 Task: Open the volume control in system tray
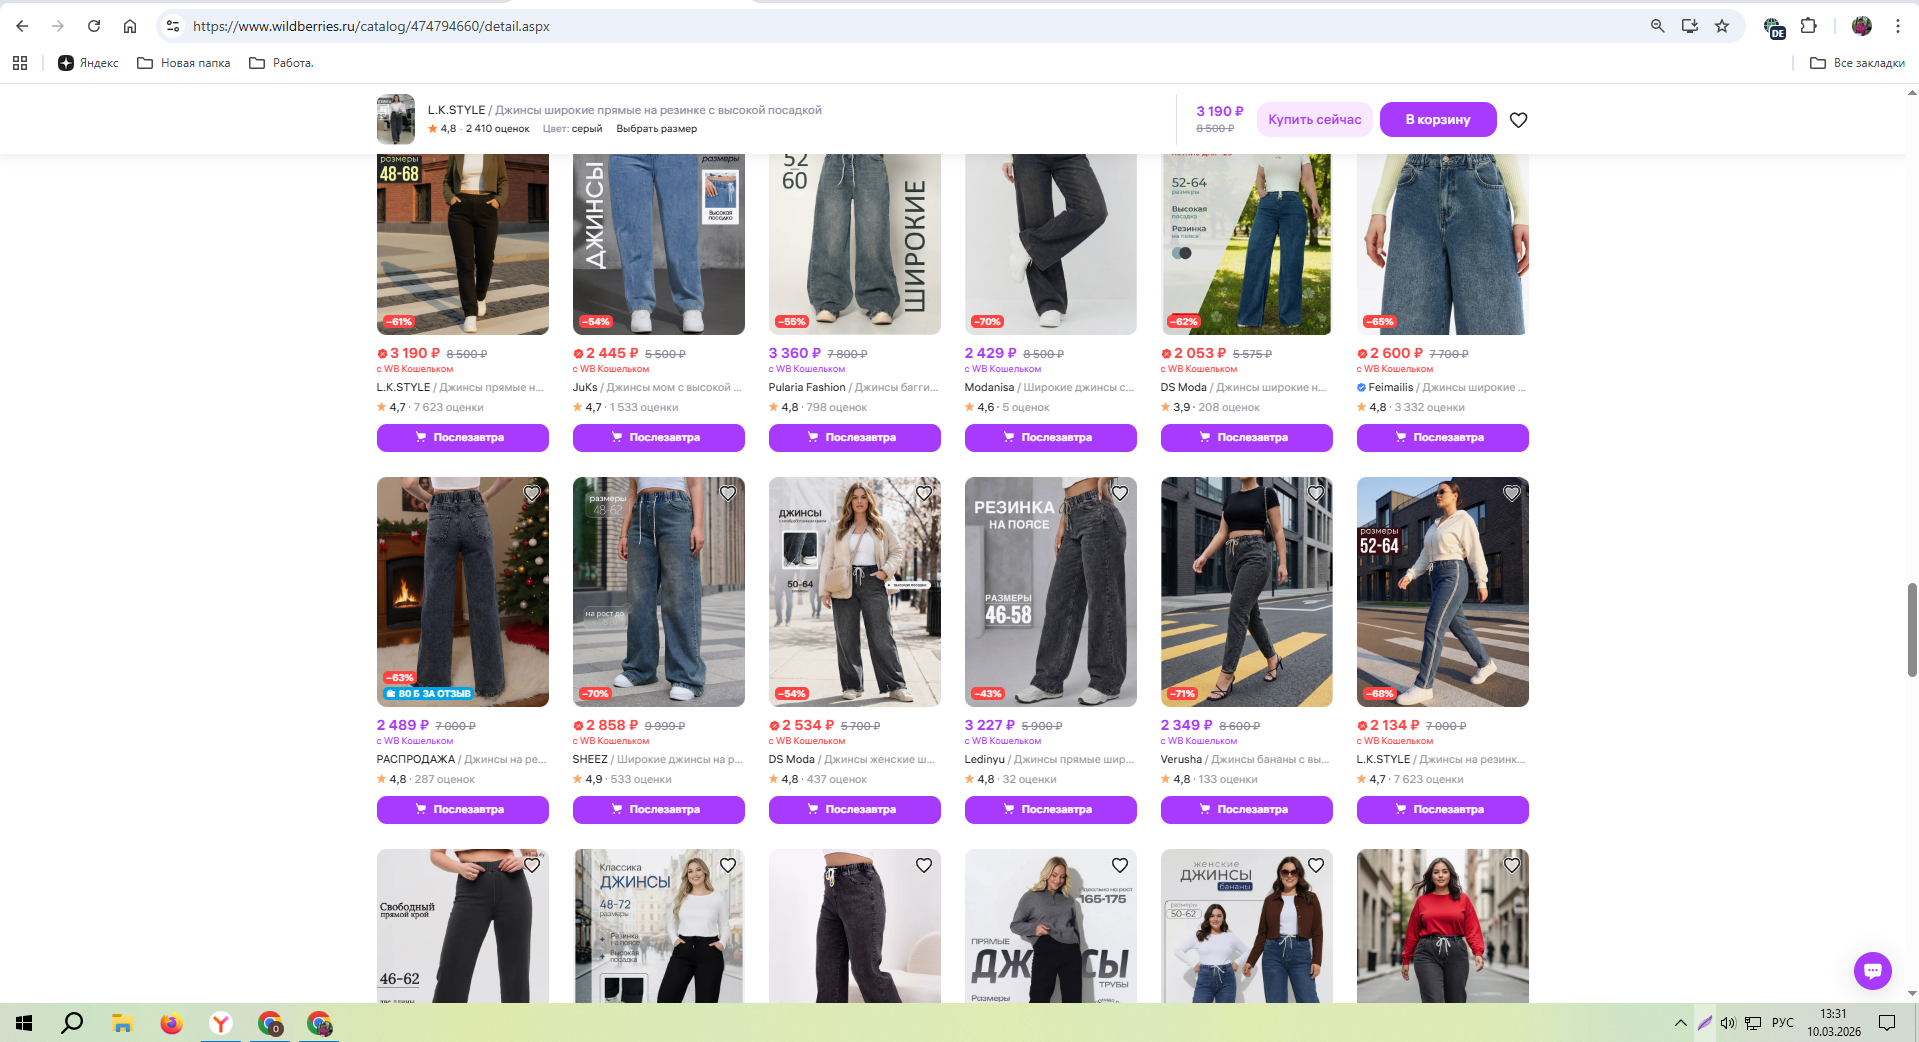click(x=1728, y=1023)
